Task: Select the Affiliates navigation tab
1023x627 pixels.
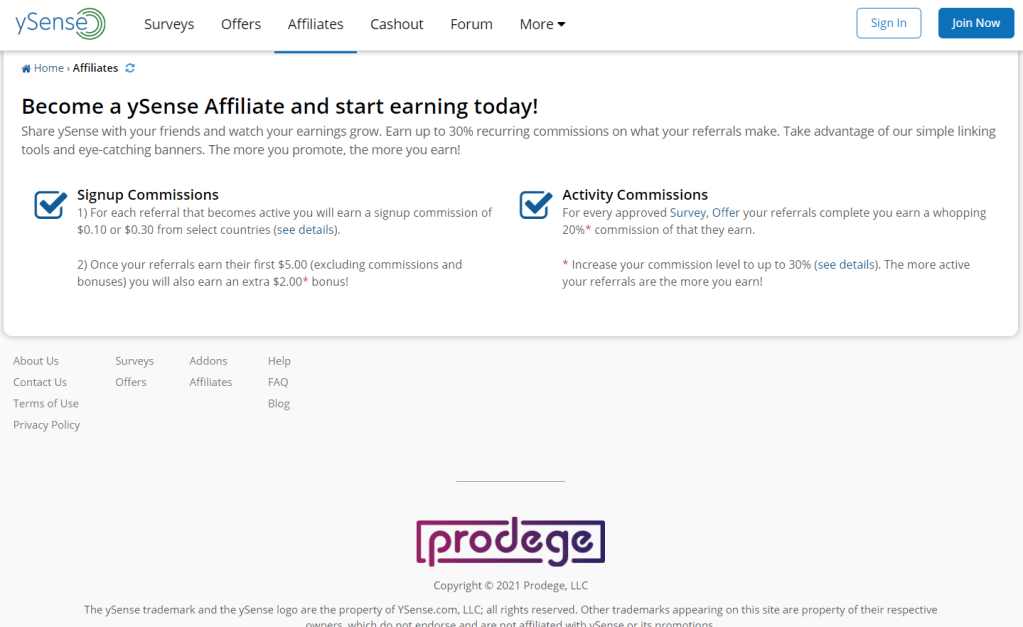Action: [315, 24]
